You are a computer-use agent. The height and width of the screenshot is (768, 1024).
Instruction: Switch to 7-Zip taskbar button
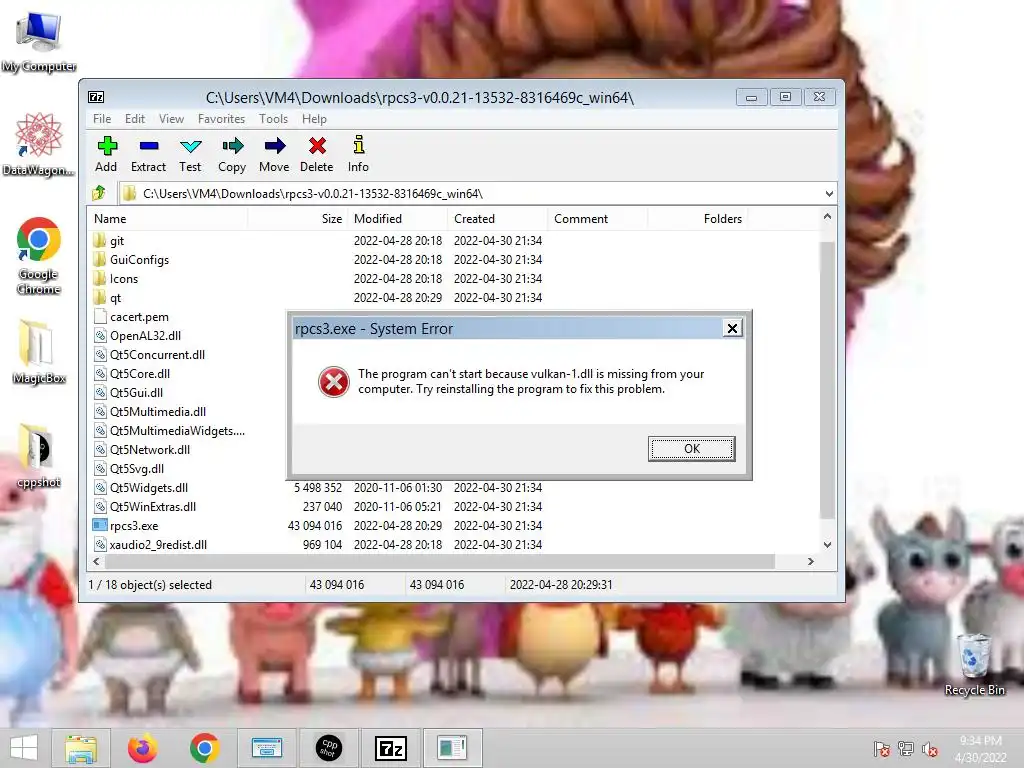pos(391,748)
